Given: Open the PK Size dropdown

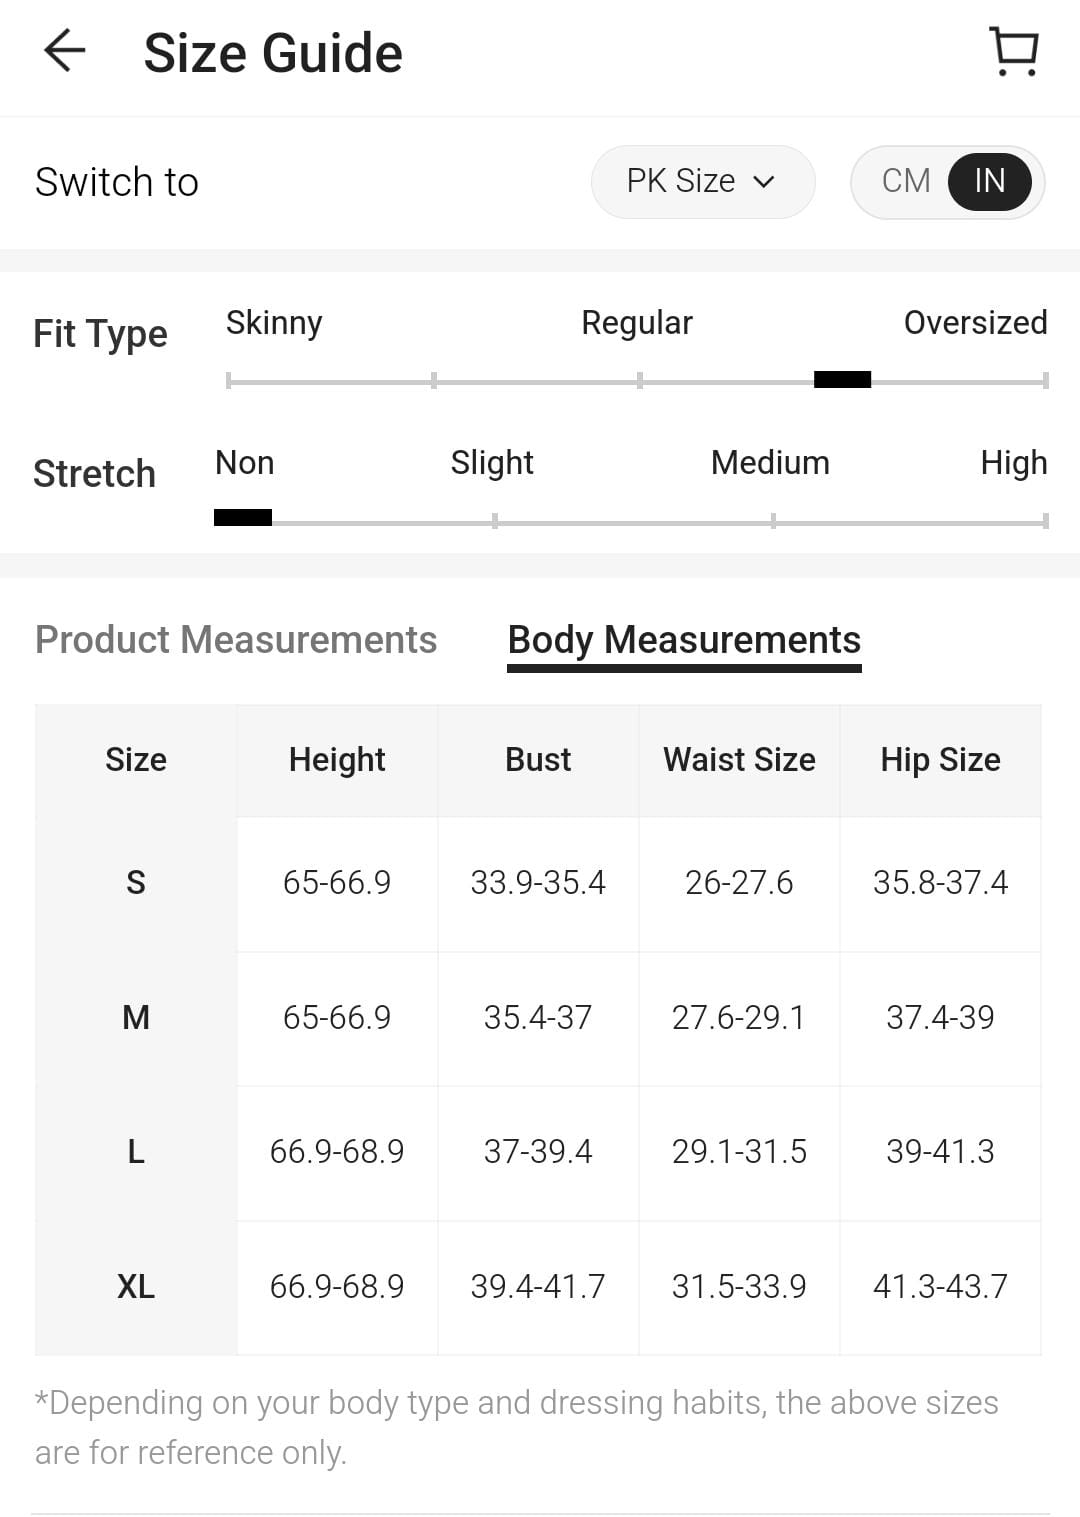Looking at the screenshot, I should point(702,181).
